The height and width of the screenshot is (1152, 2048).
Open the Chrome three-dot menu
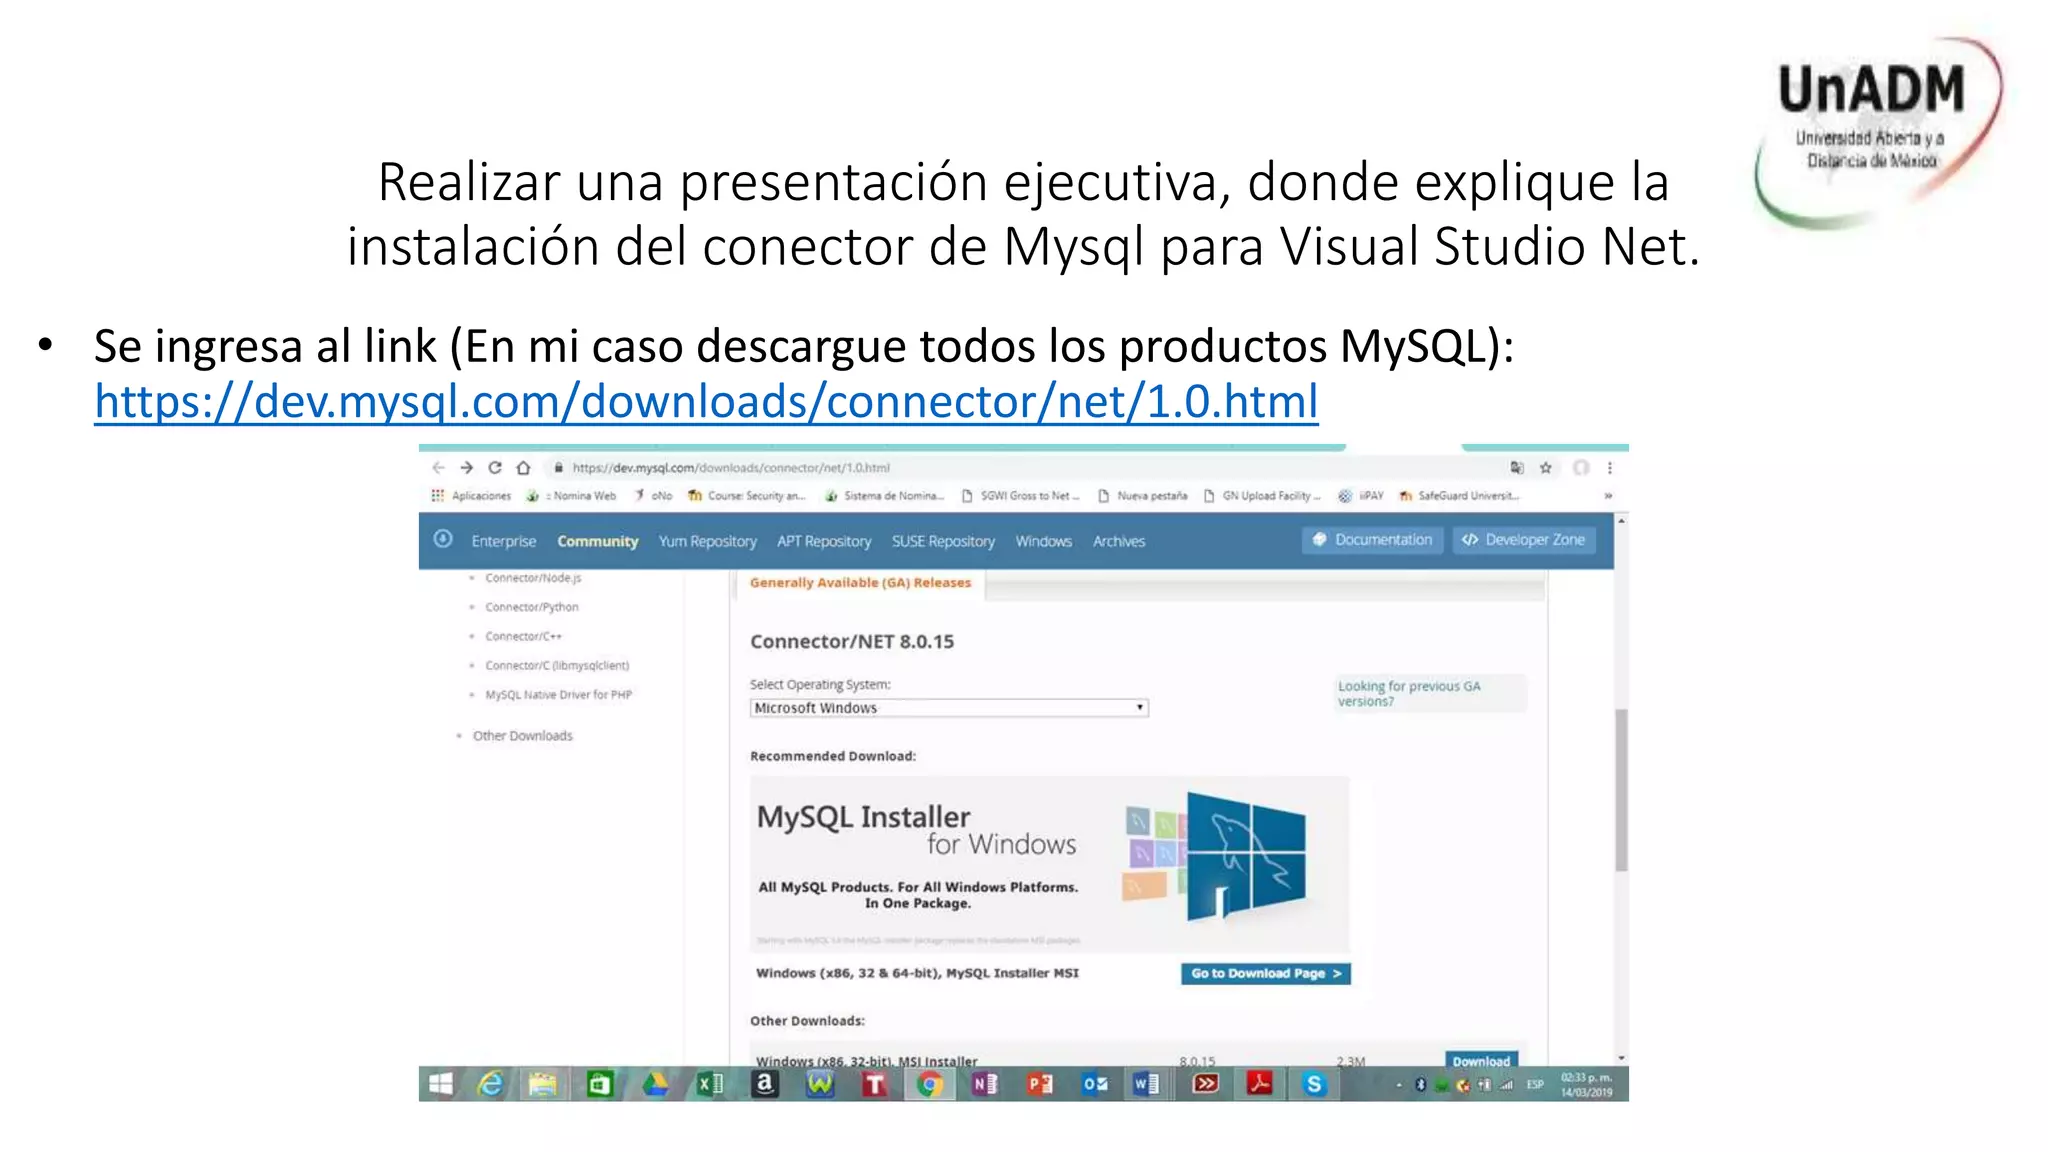(1610, 467)
